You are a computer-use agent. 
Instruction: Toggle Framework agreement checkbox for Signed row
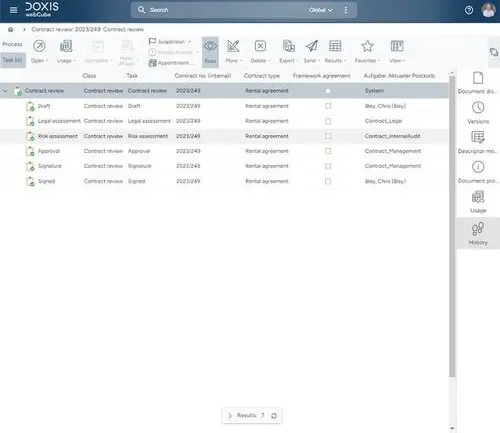pos(328,181)
